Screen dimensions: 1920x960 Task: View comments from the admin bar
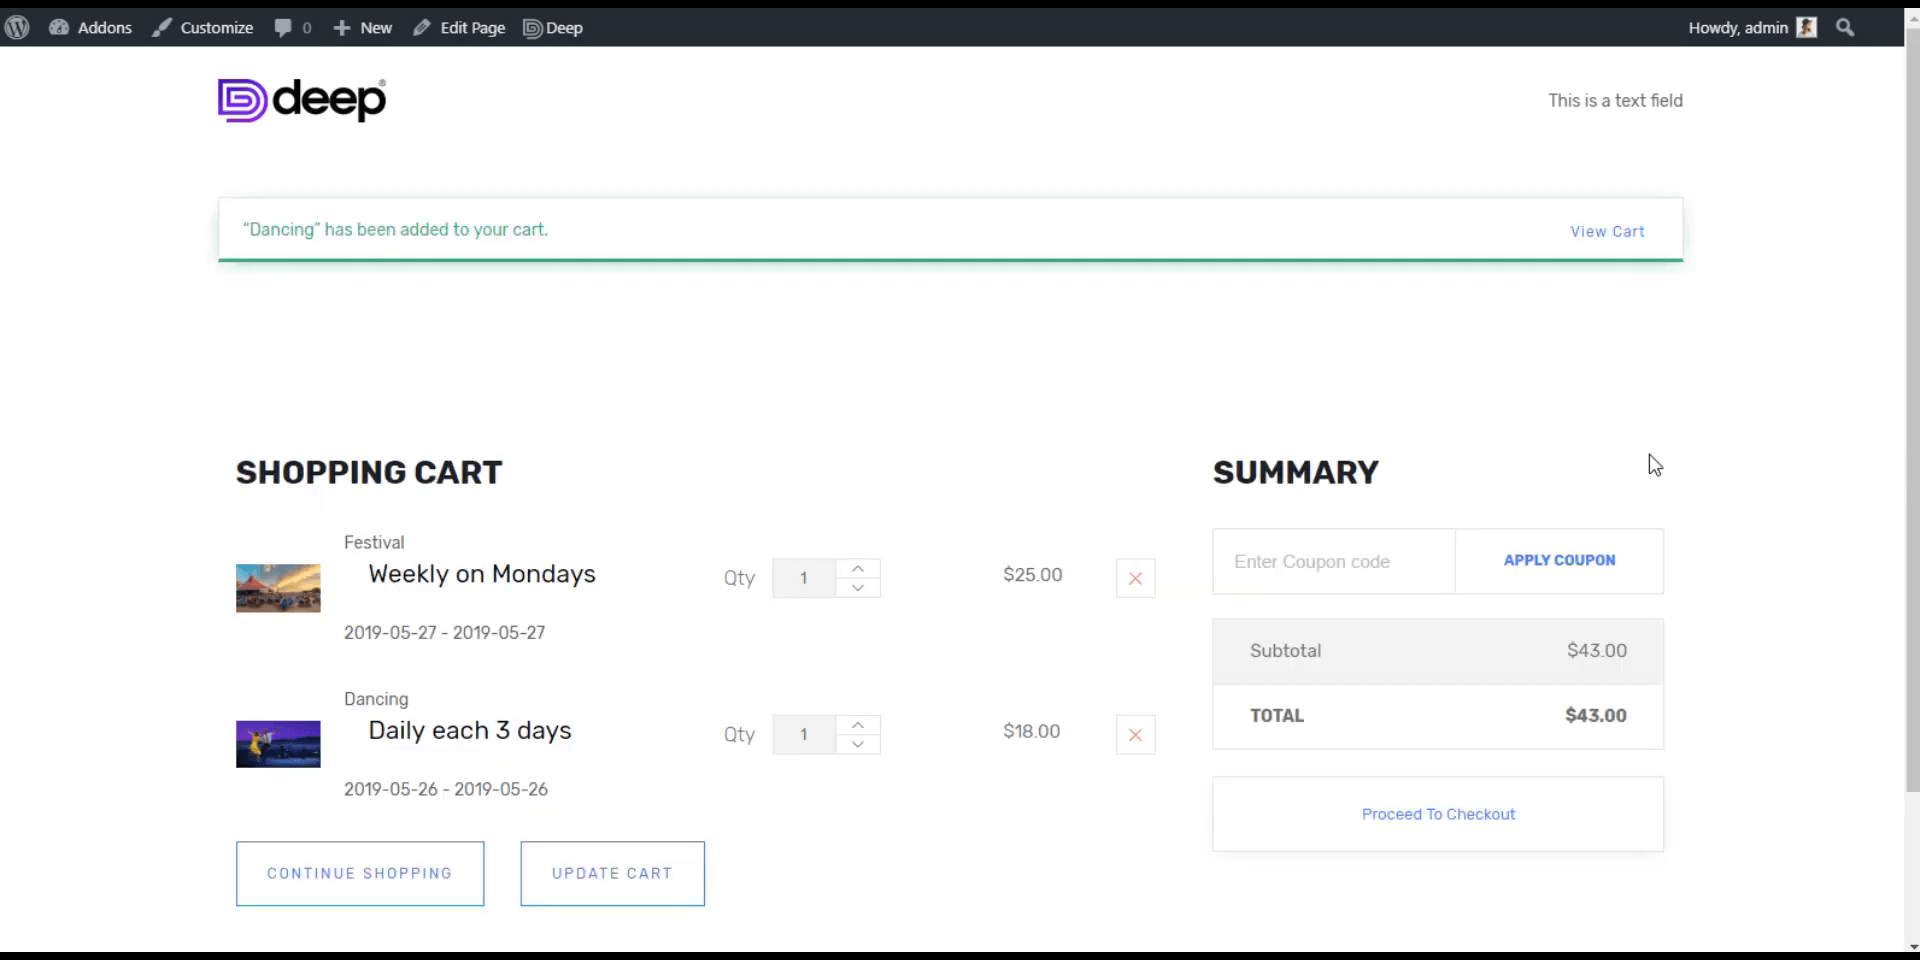293,28
